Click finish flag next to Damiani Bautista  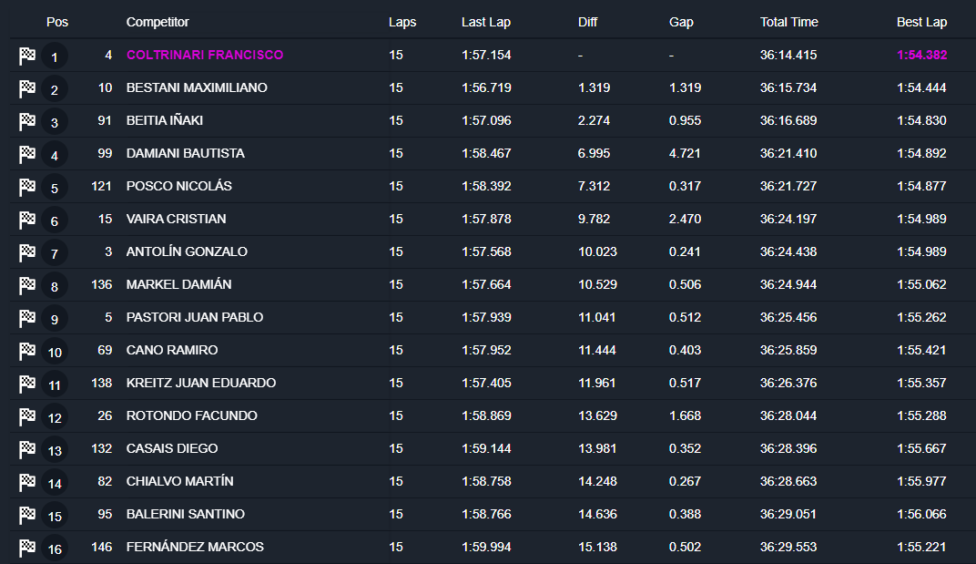27,154
